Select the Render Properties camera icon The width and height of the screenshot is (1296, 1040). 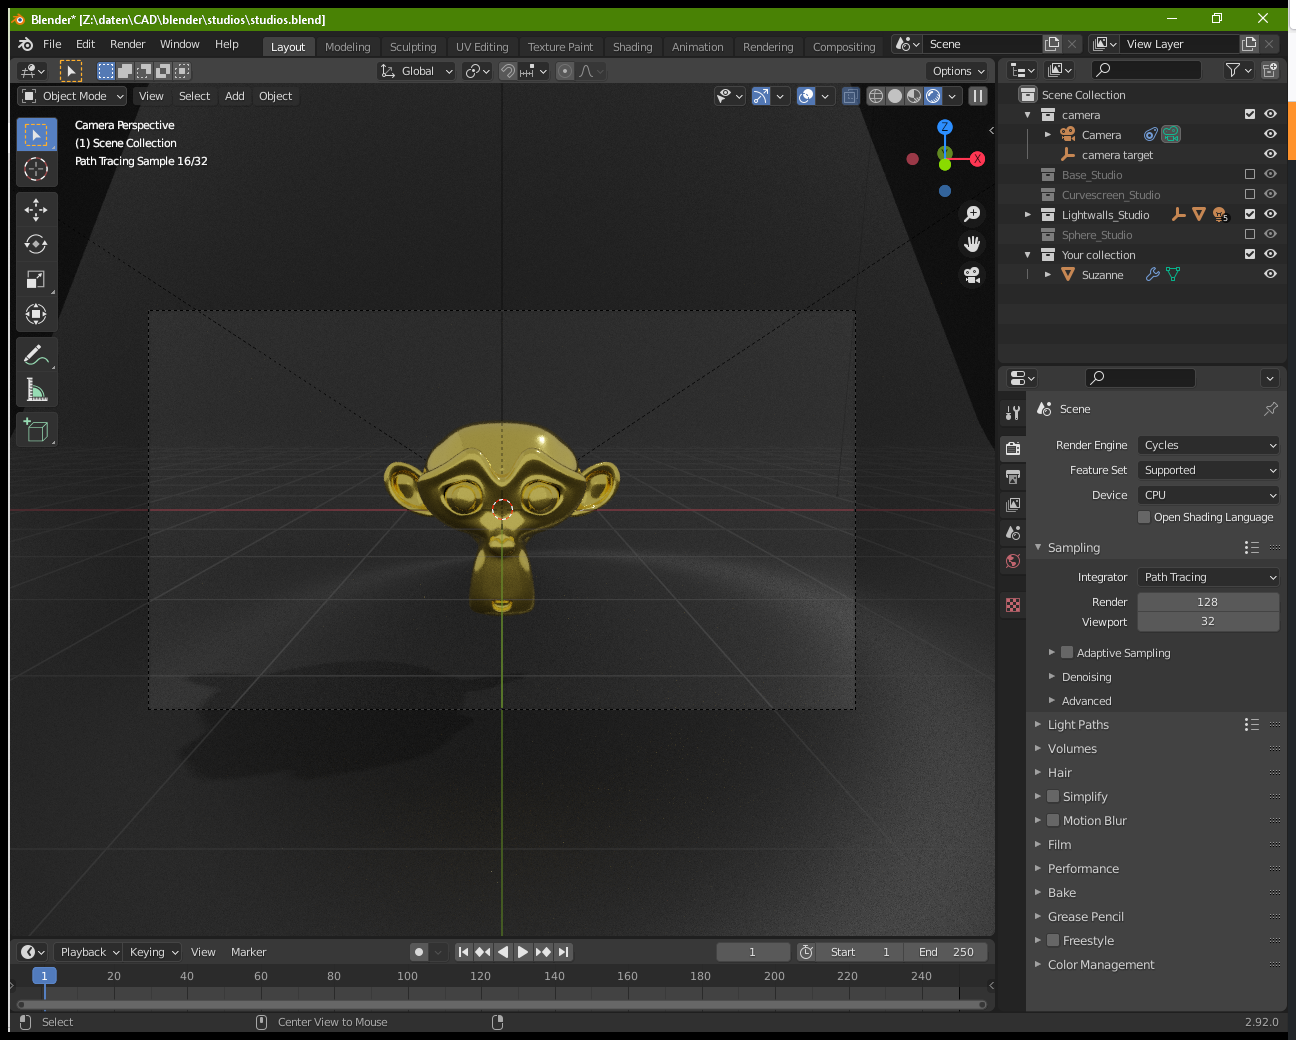[x=1013, y=448]
